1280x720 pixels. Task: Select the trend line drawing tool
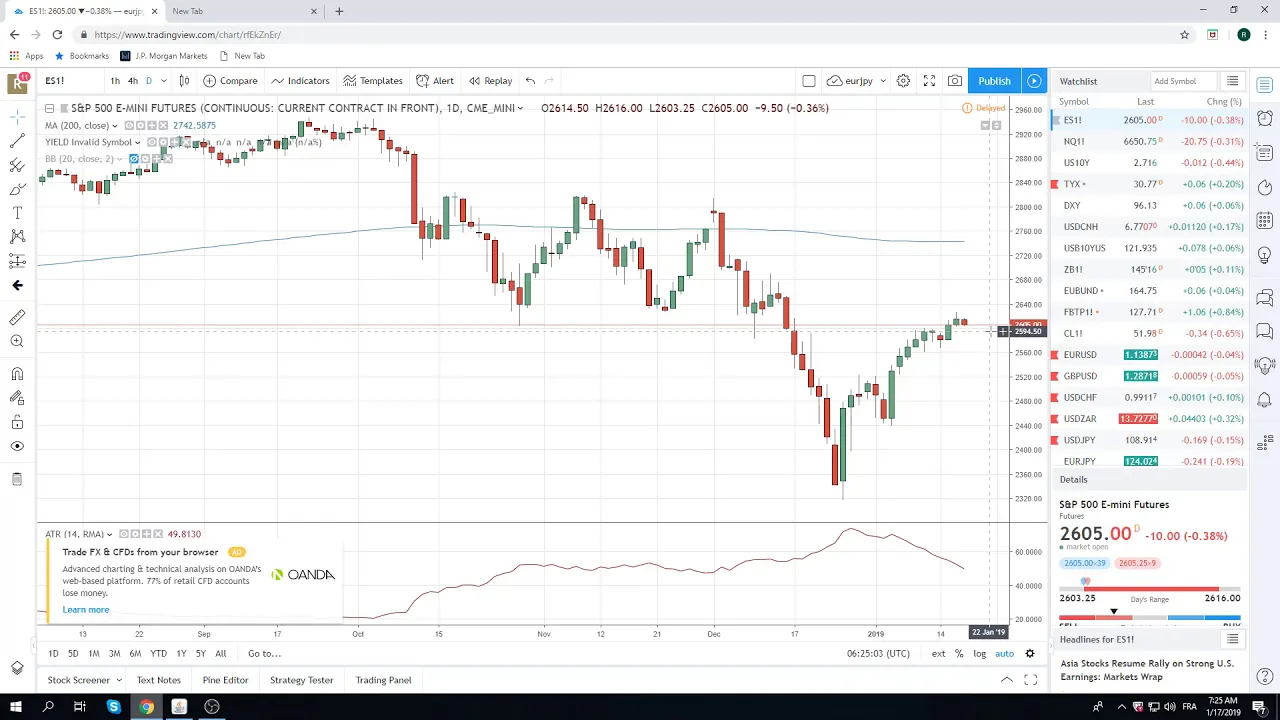tap(17, 141)
